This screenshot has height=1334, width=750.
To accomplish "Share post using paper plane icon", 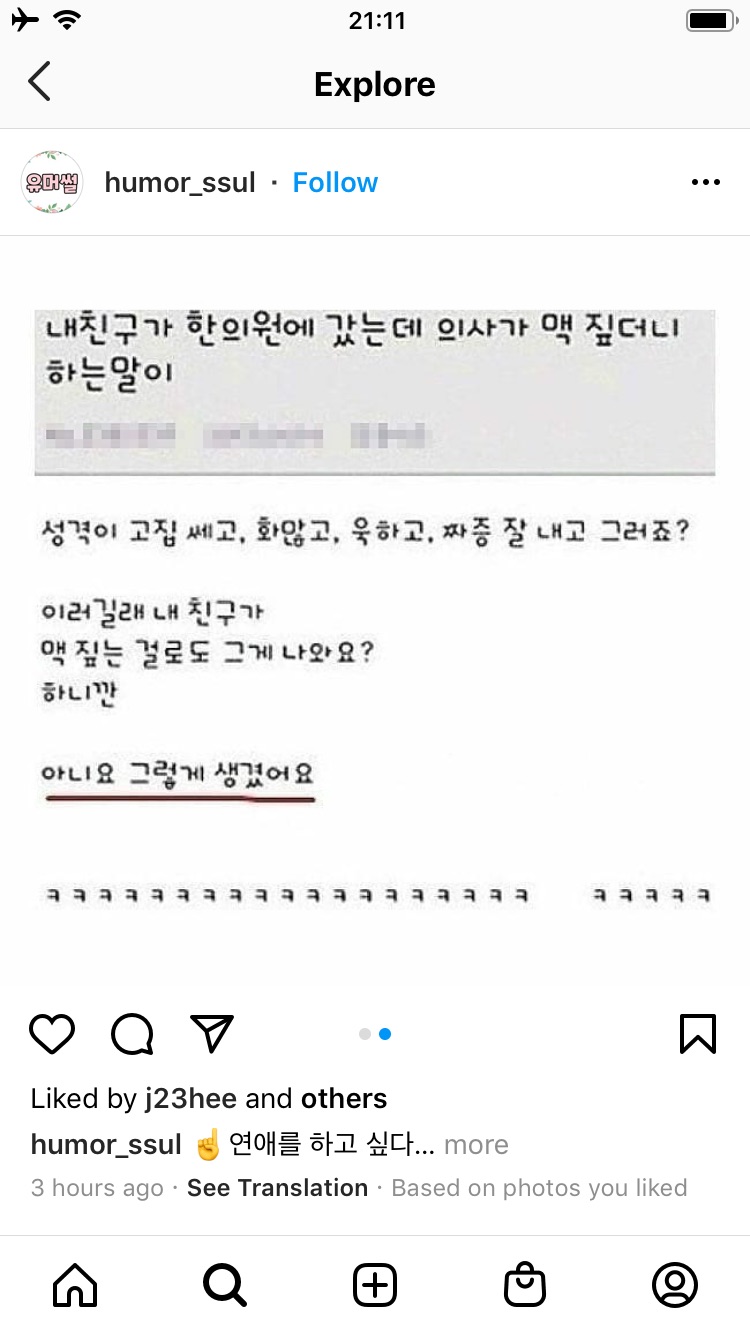I will 211,1034.
